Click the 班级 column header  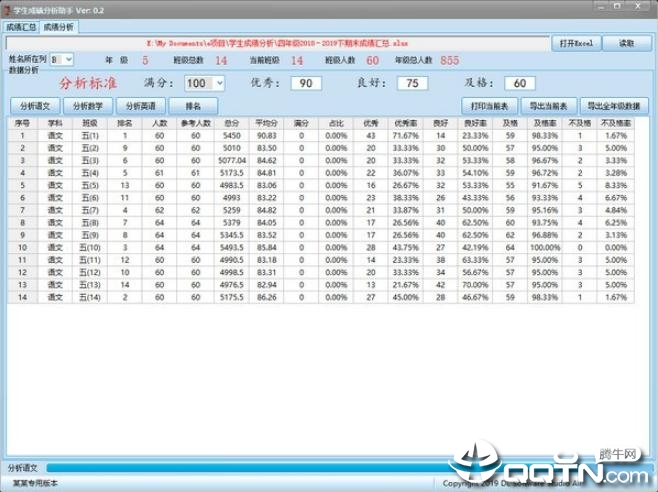coord(90,123)
